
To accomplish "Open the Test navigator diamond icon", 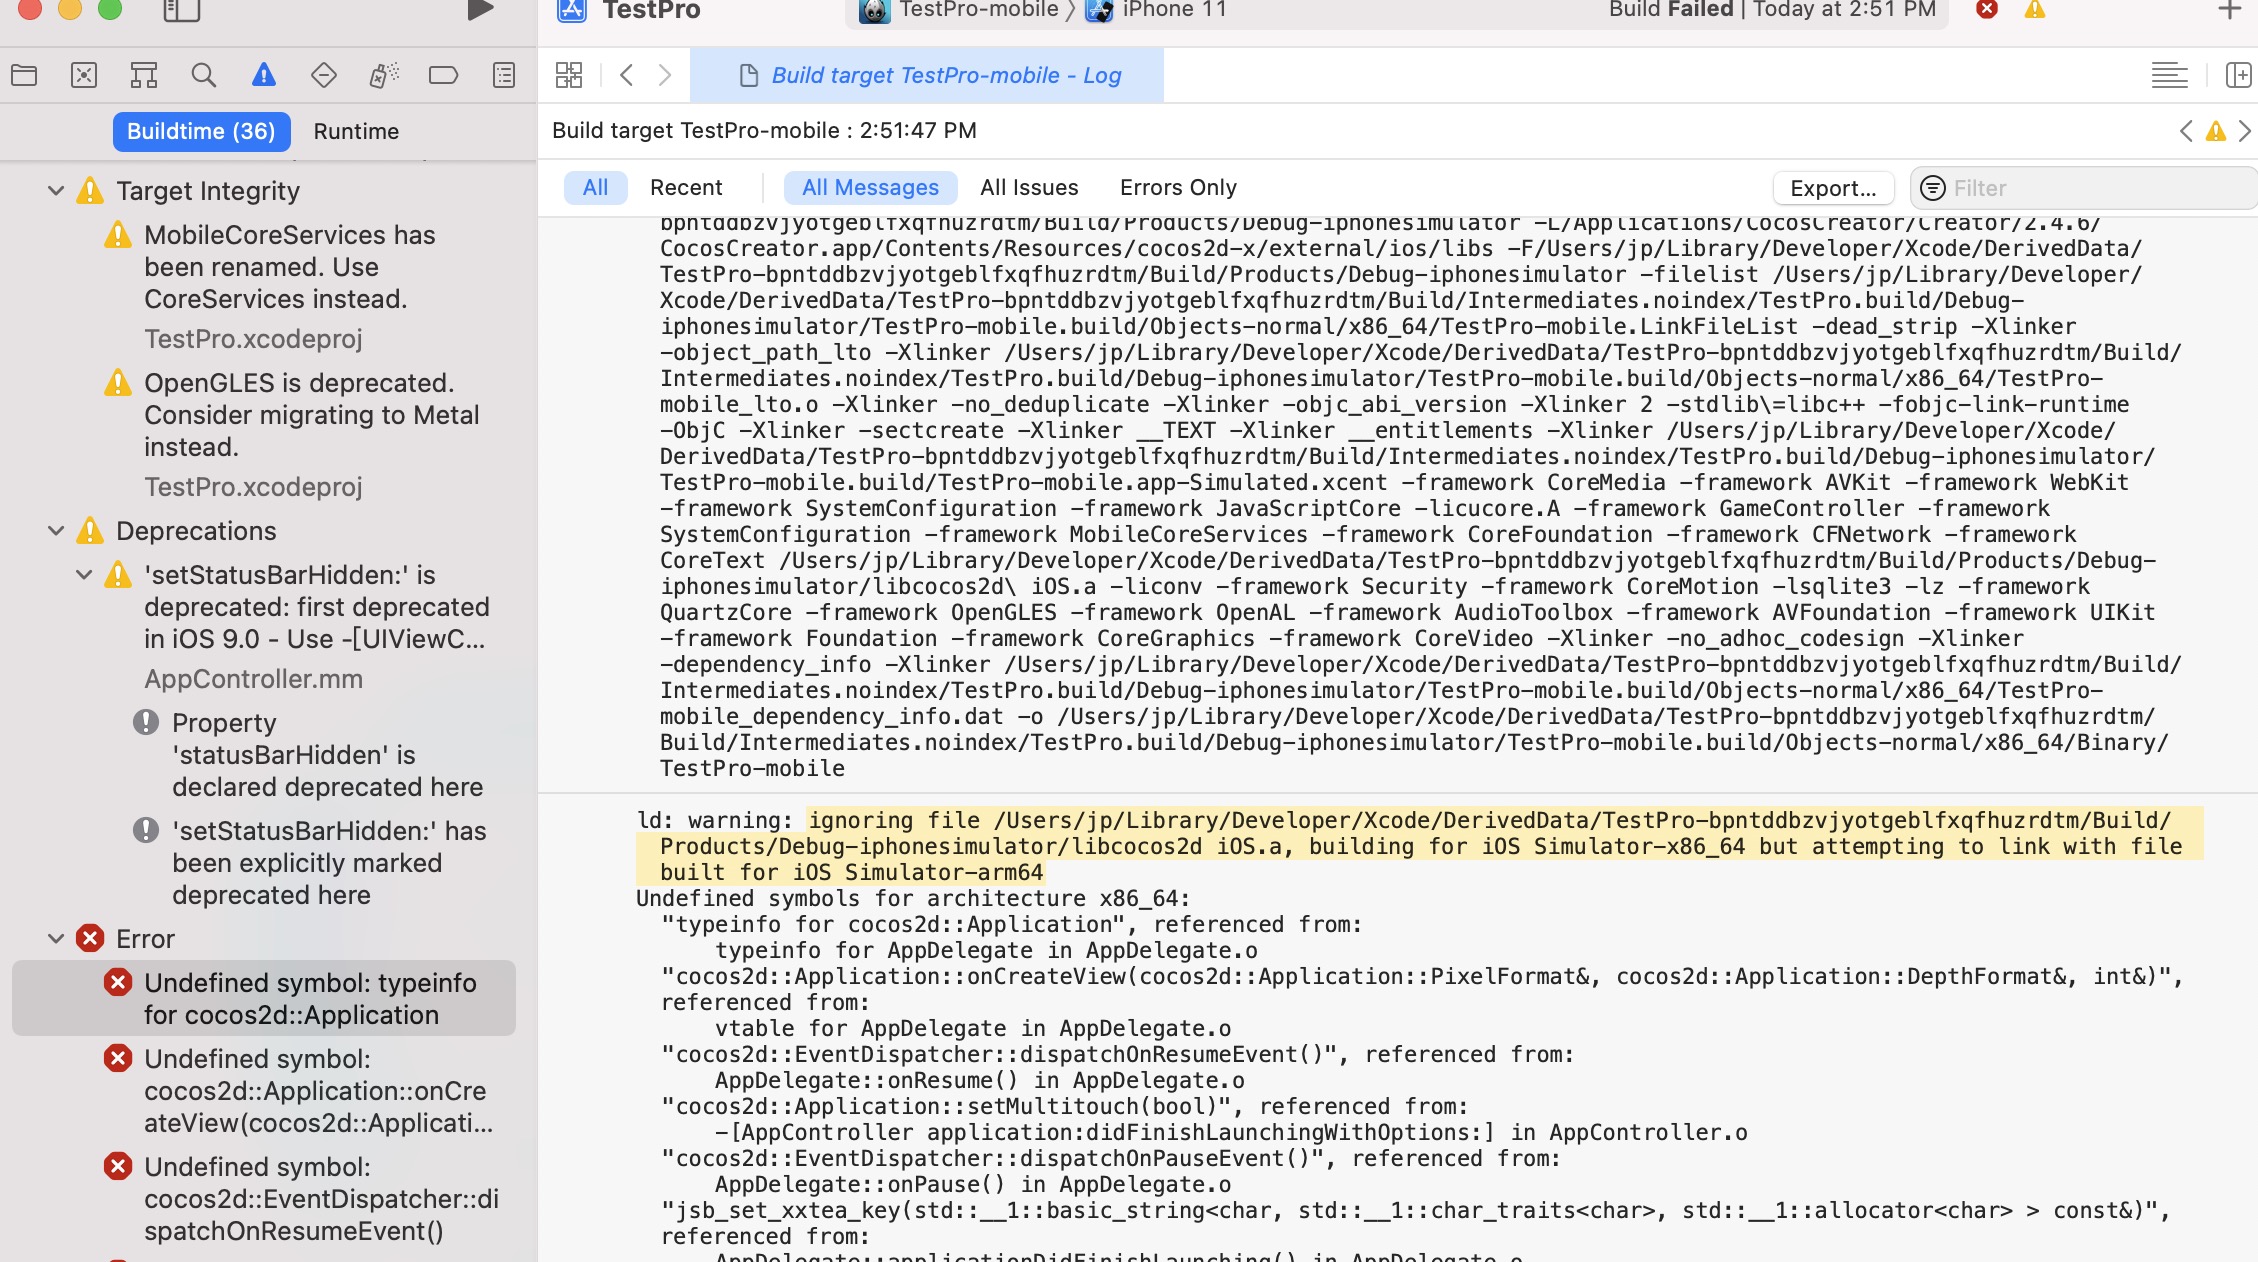I will click(324, 75).
